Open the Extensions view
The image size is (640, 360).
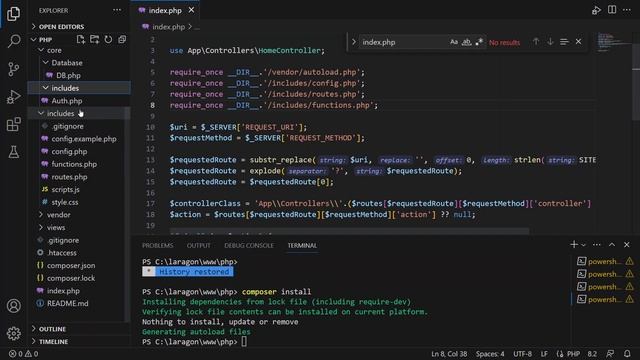[x=13, y=124]
